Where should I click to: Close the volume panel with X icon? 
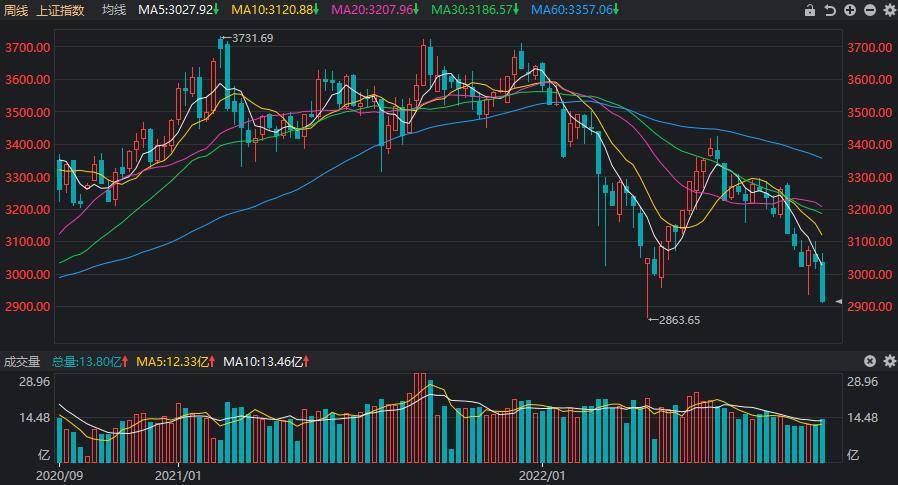870,361
